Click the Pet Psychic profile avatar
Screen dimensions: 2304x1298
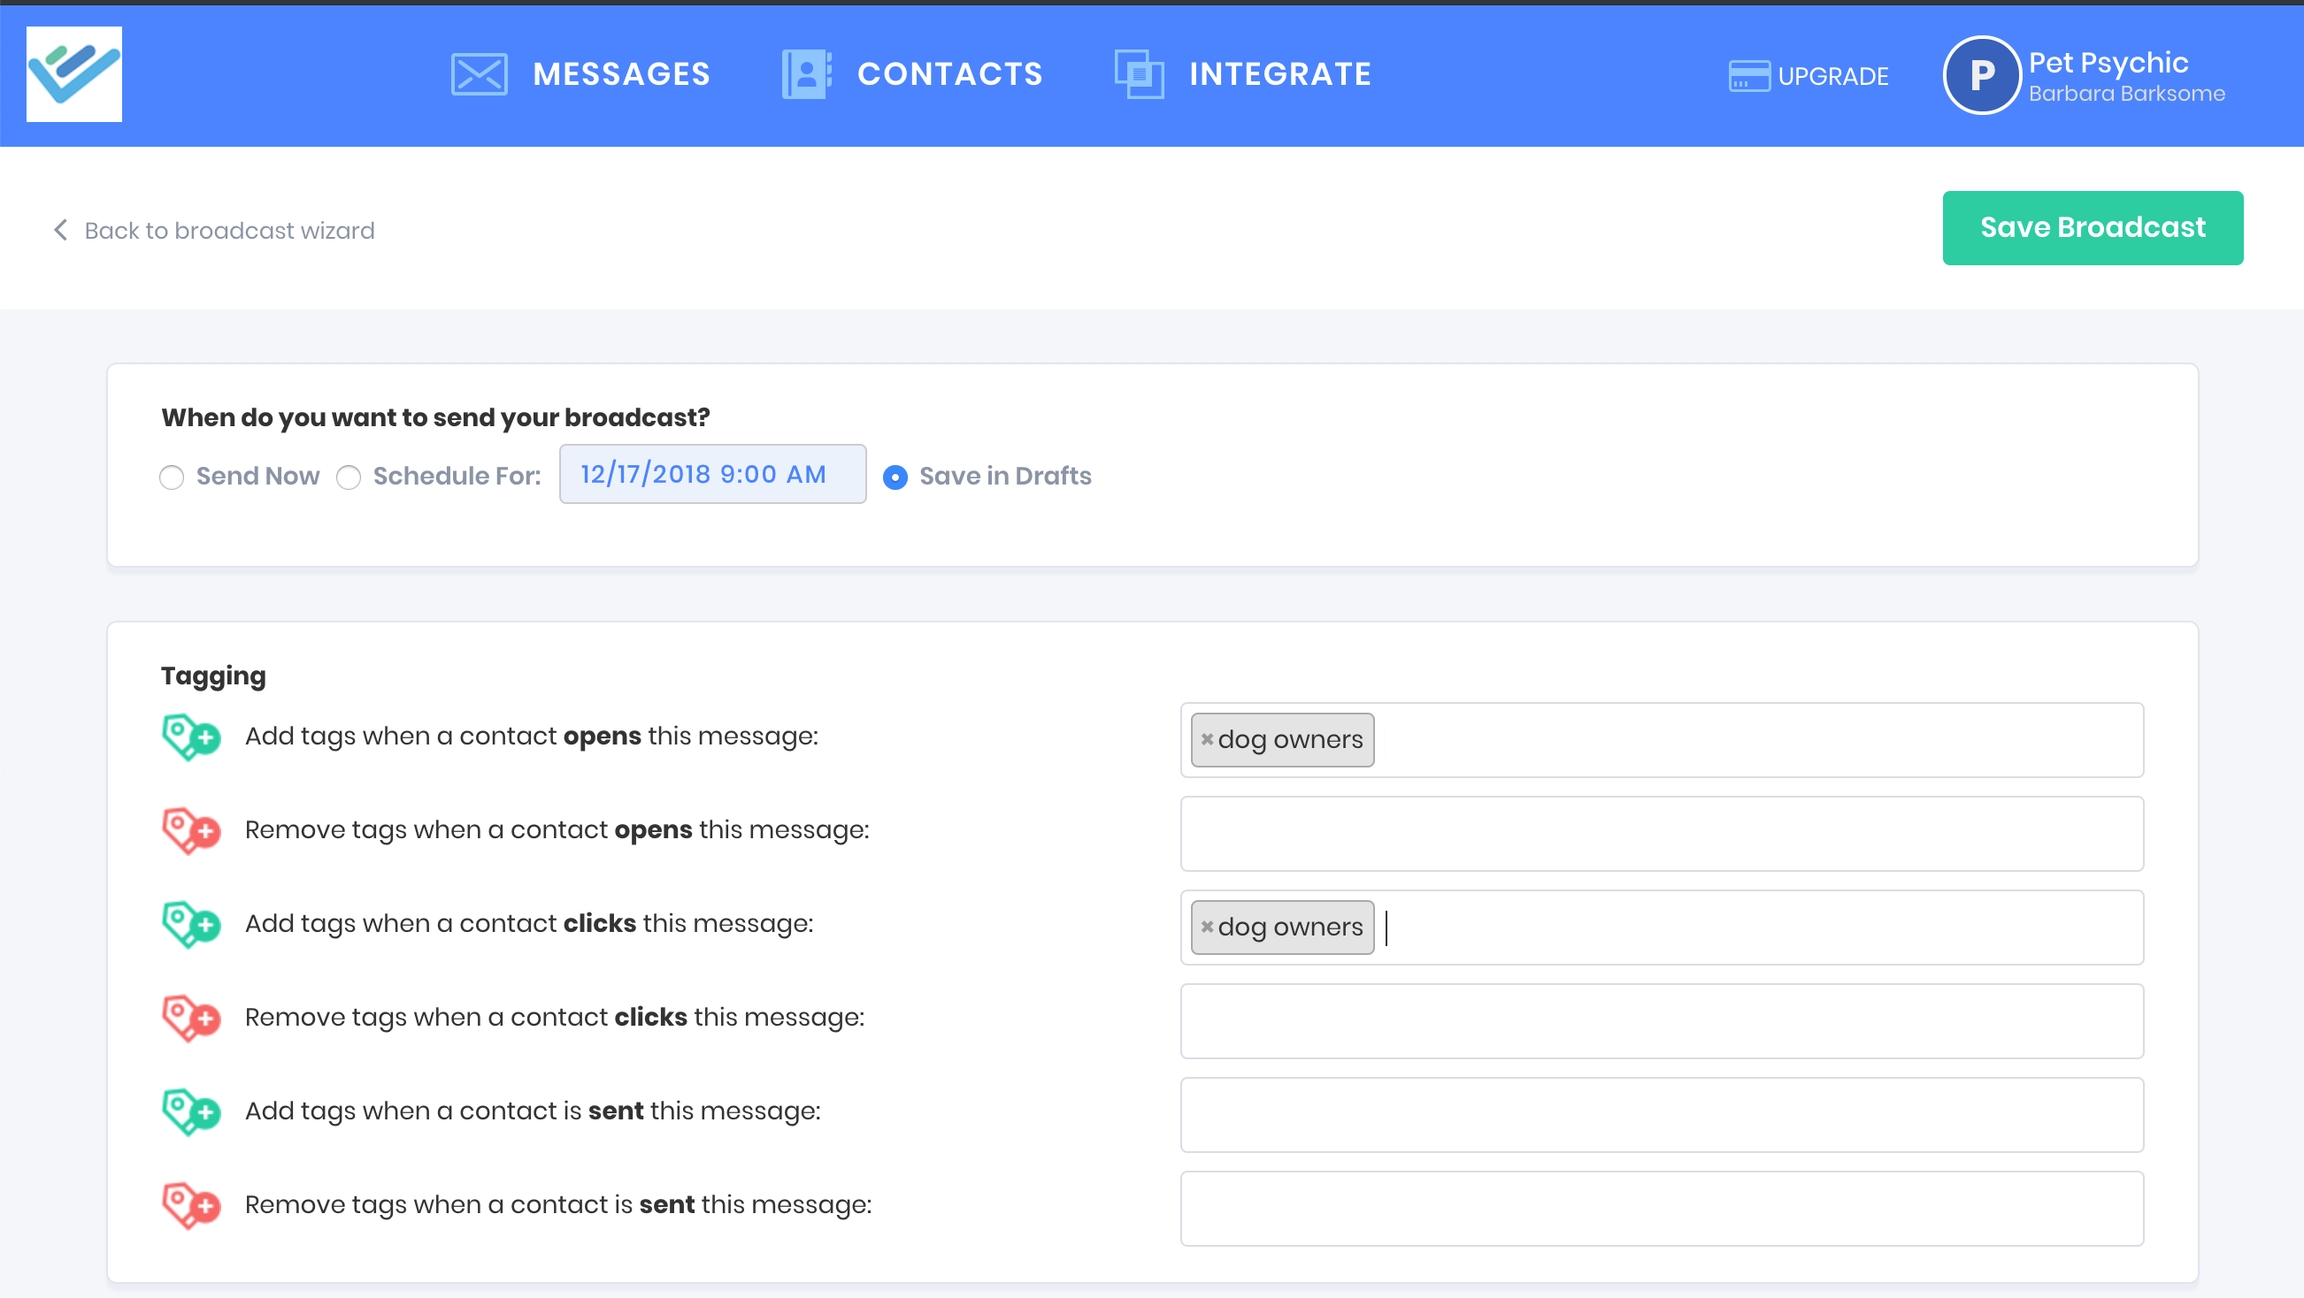tap(1981, 75)
